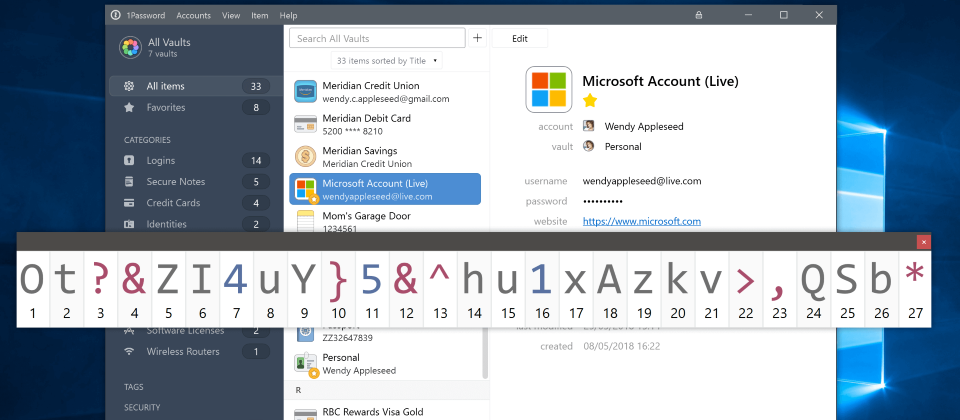Click into the Search All Vaults field
This screenshot has width=960, height=420.
(377, 38)
